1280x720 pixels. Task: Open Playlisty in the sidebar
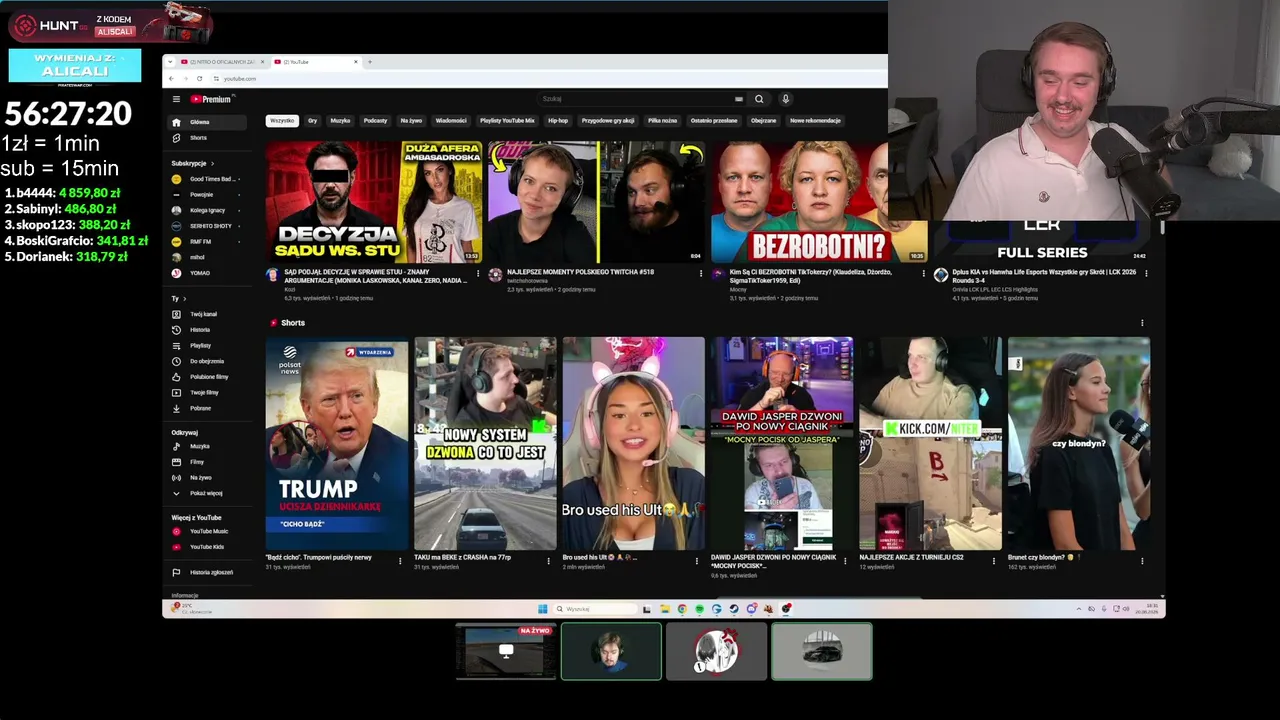205,345
